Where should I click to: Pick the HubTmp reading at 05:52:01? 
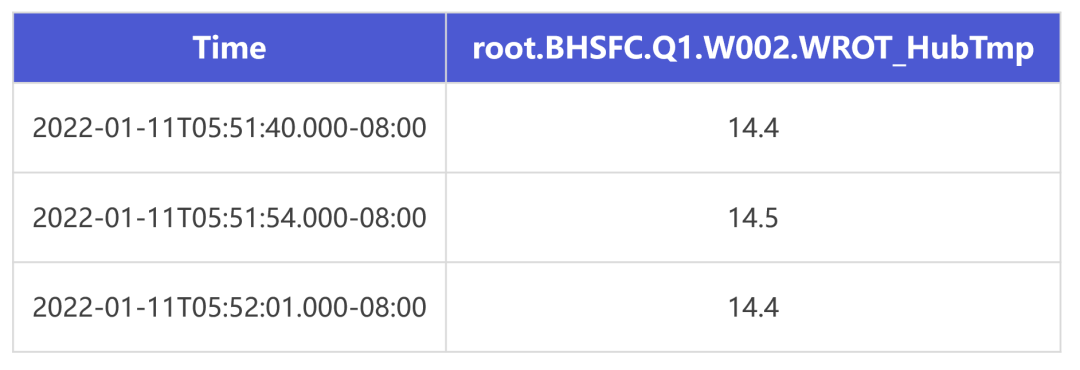(x=753, y=307)
